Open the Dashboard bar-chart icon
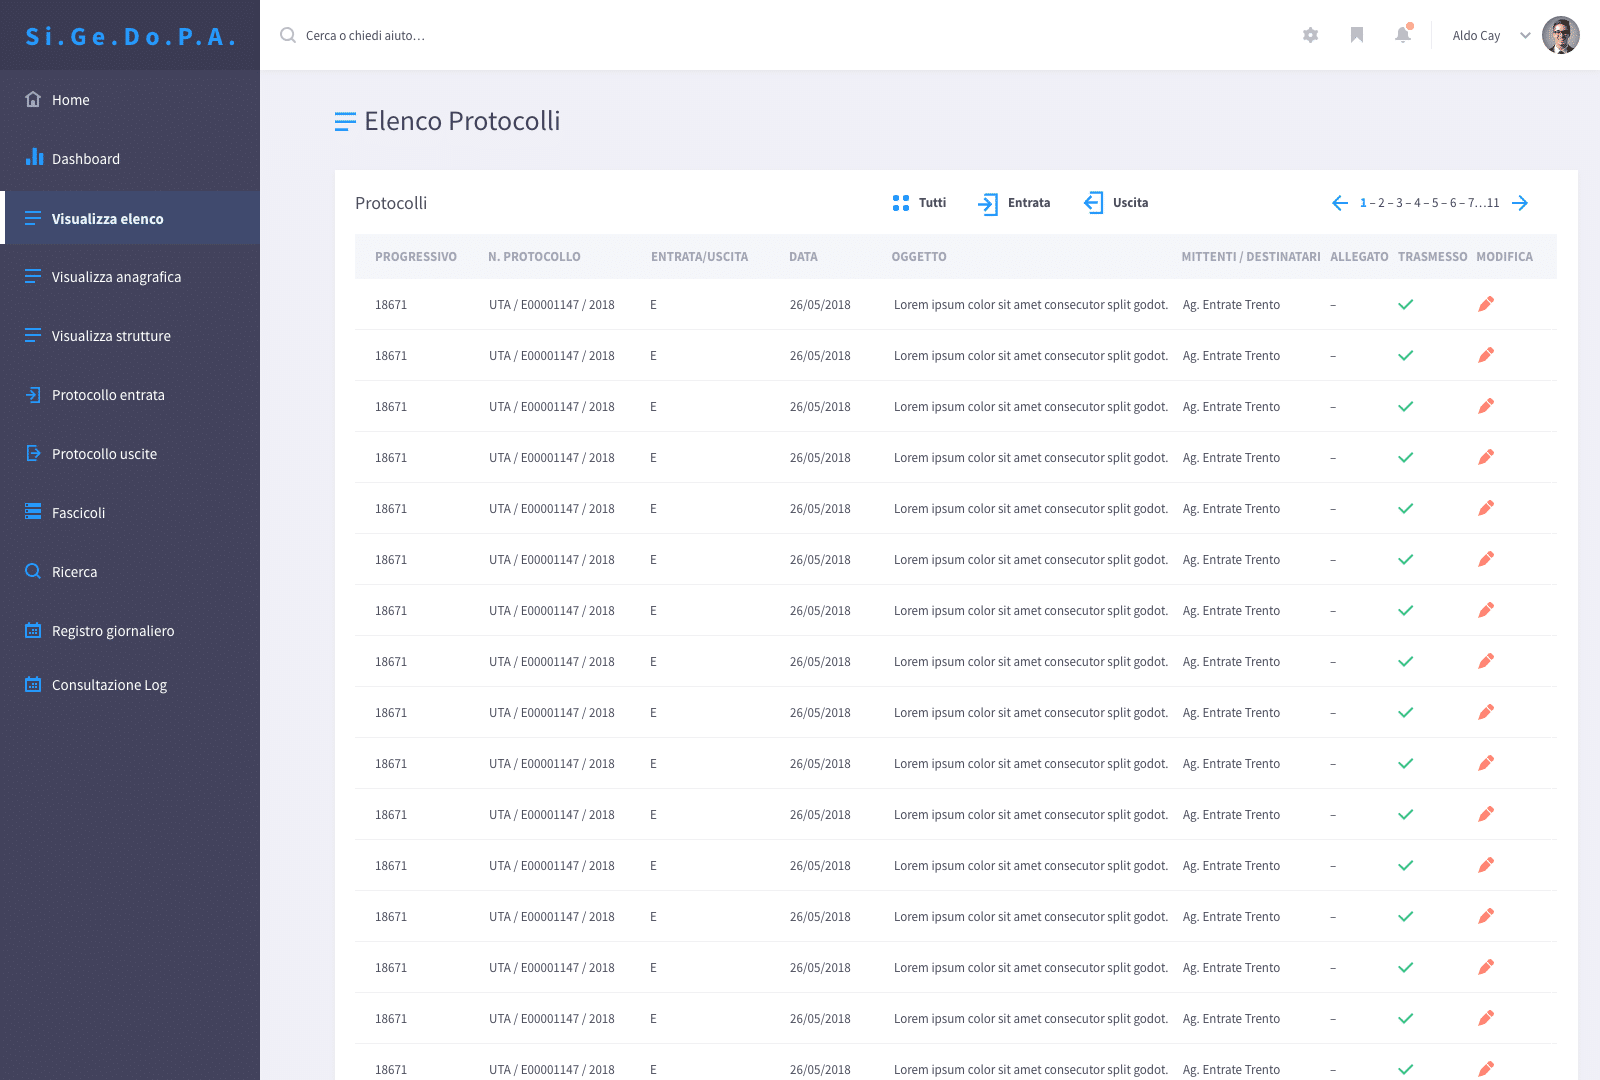This screenshot has width=1600, height=1080. [x=34, y=157]
